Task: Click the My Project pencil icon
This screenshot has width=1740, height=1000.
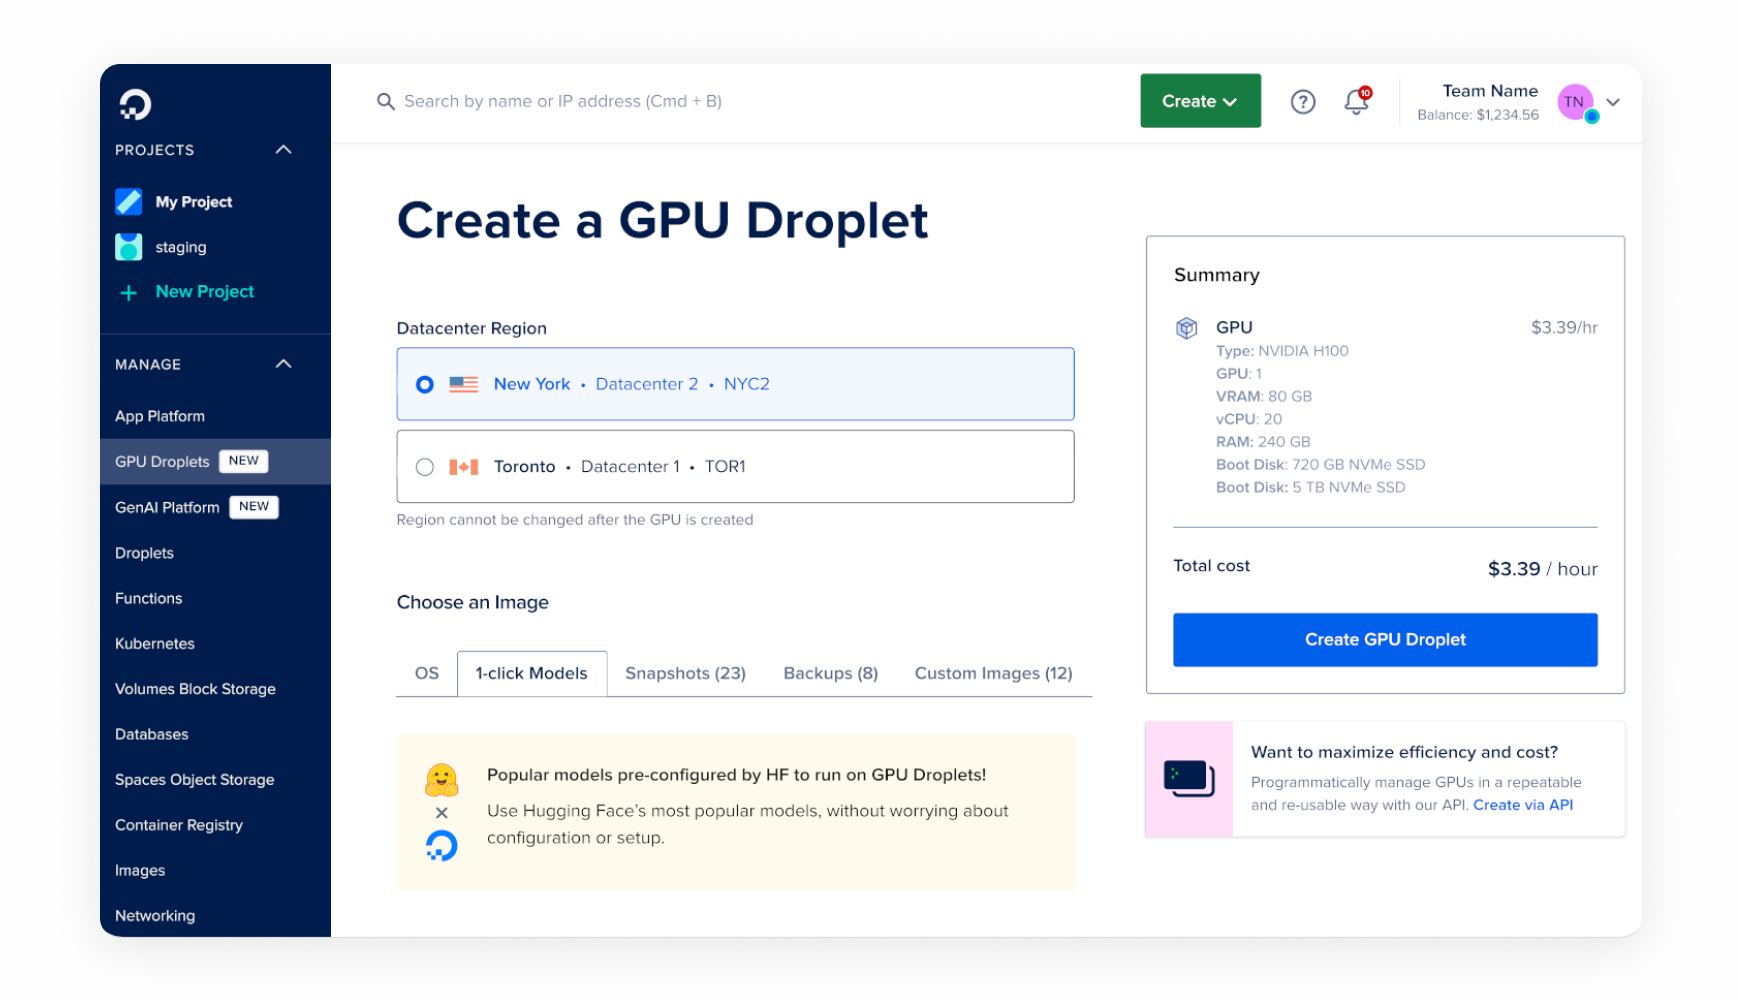Action: pyautogui.click(x=129, y=202)
